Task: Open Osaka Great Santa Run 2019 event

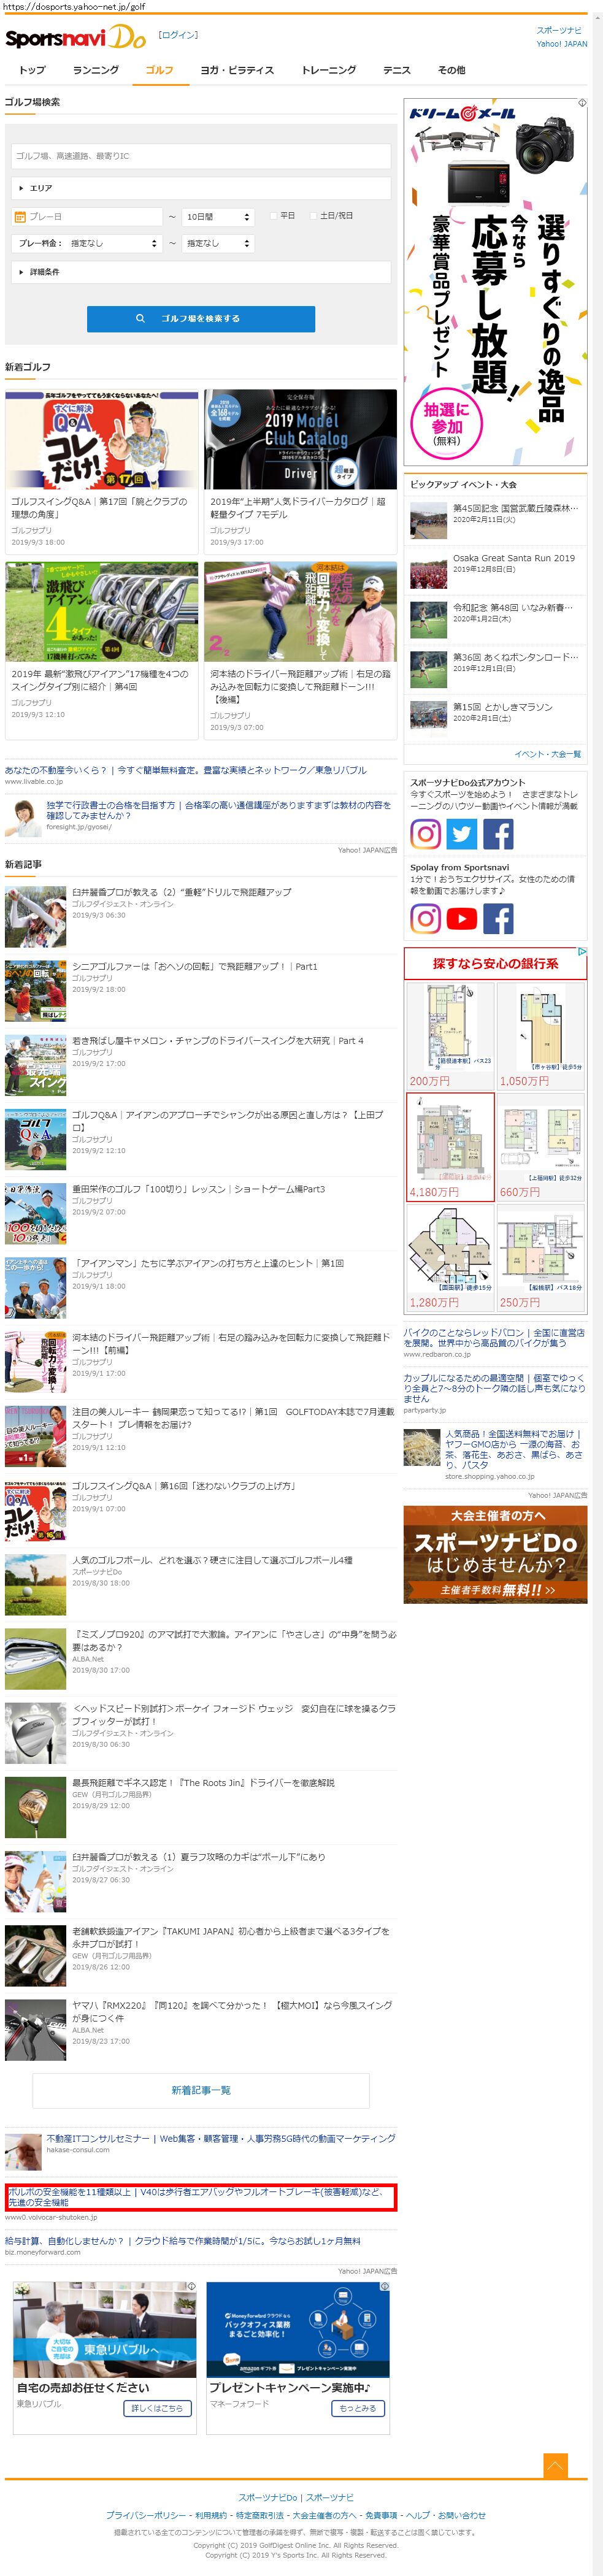Action: (x=495, y=569)
